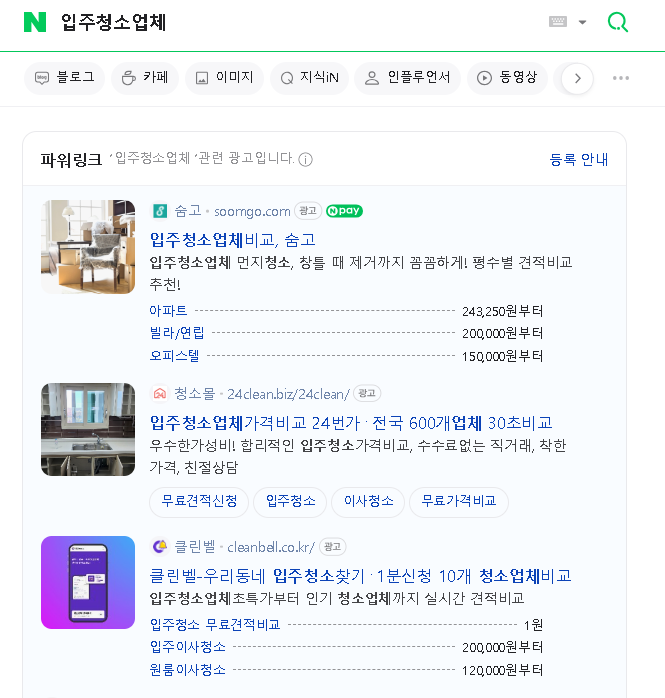The width and height of the screenshot is (665, 698).
Task: Click the 광고 badge on 숨고 ad
Action: pyautogui.click(x=308, y=211)
